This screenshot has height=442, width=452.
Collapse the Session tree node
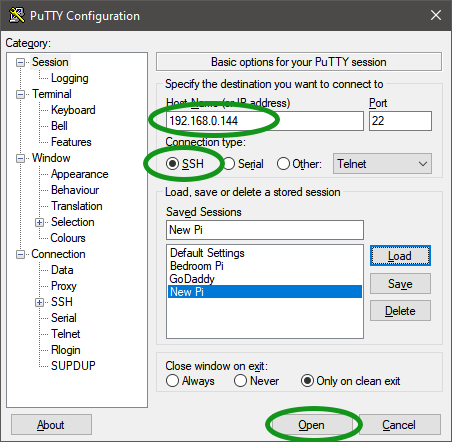click(21, 62)
